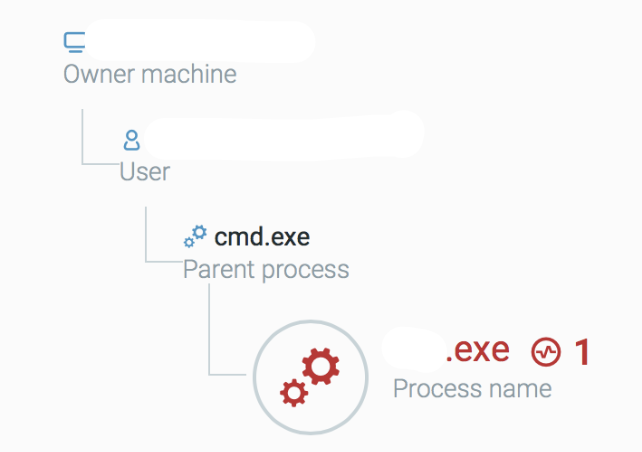
Task: Click the Process name label
Action: coord(472,389)
